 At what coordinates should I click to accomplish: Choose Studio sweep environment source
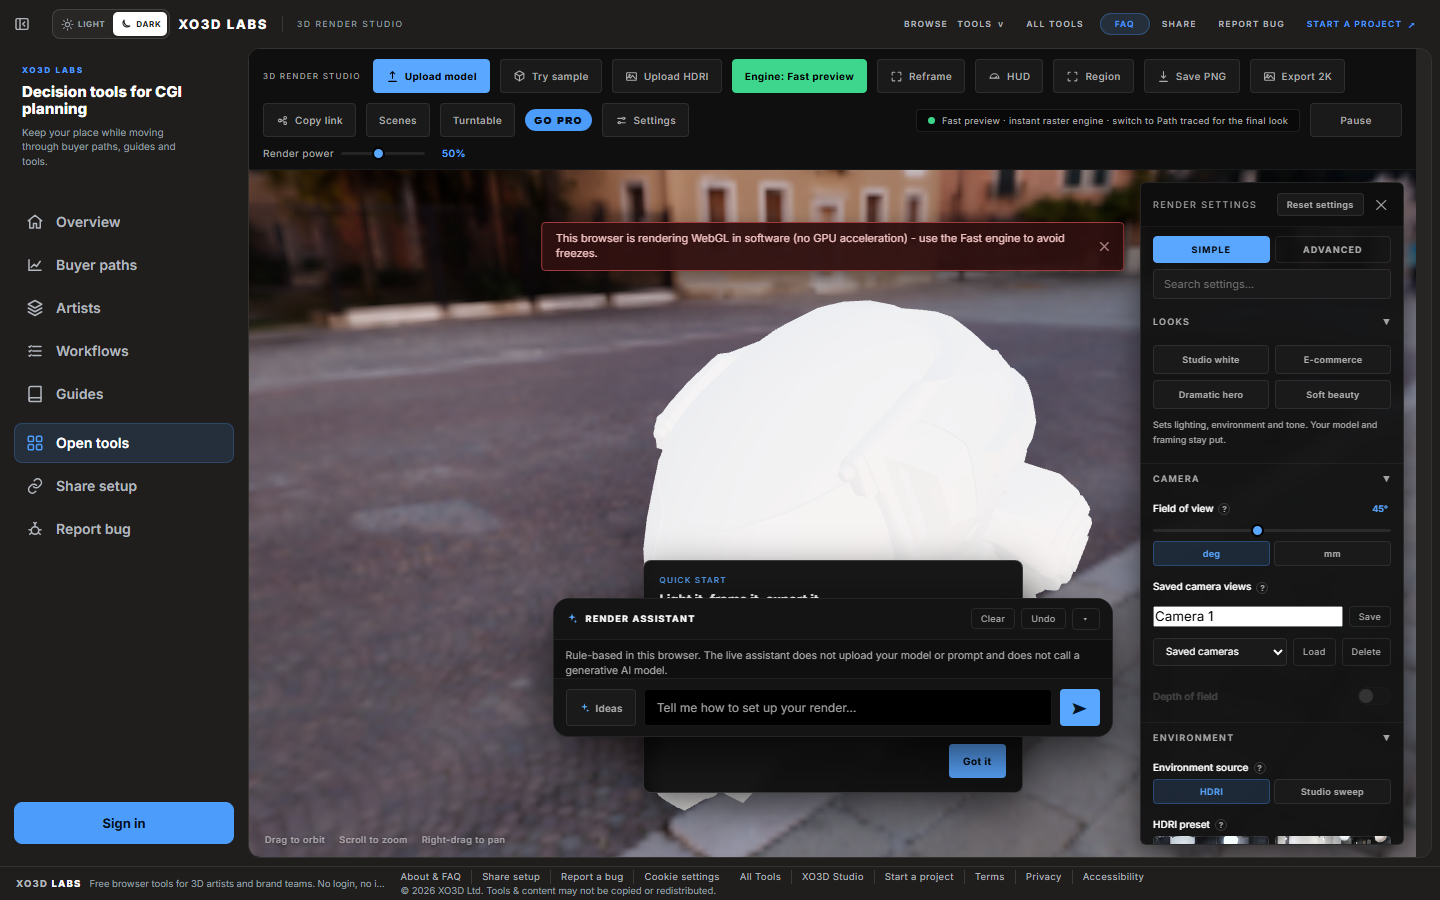point(1332,792)
